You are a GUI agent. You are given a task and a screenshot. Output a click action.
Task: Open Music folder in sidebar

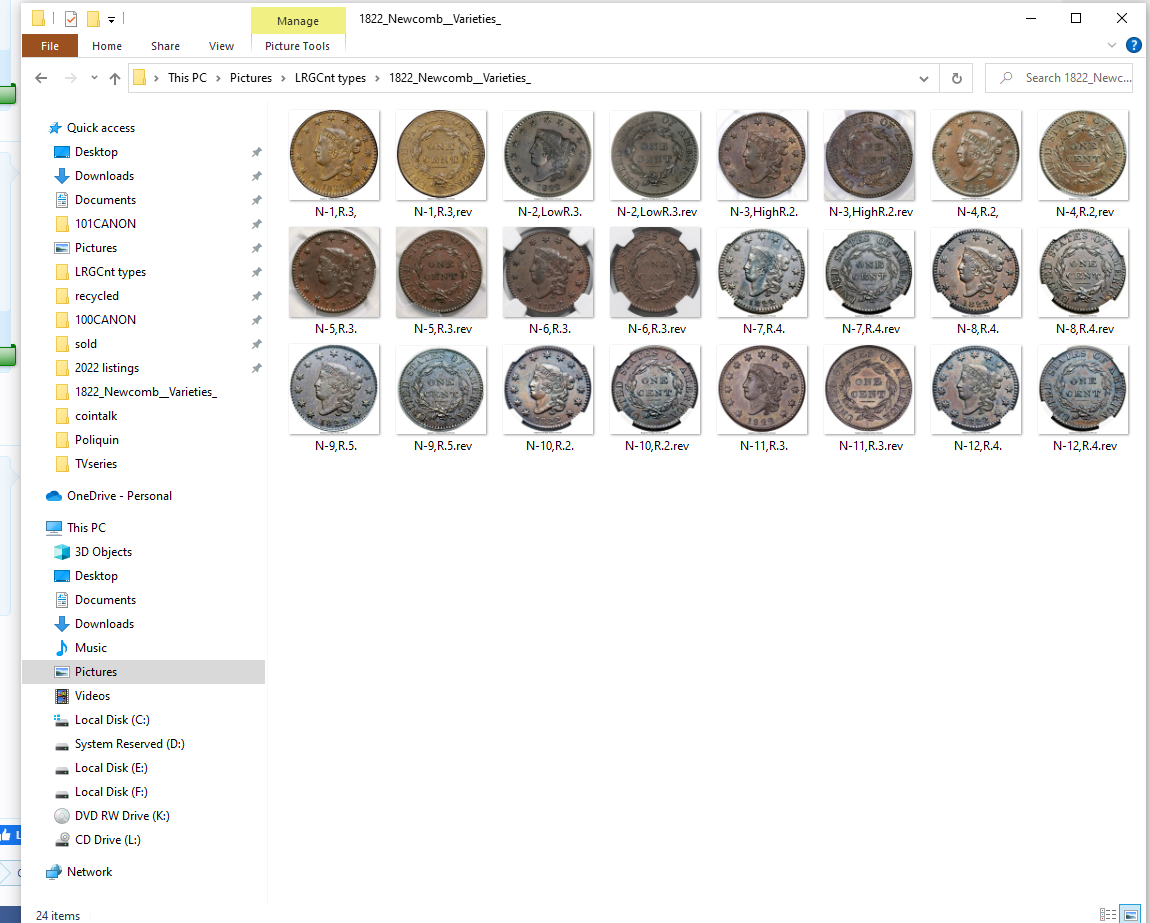[x=90, y=648]
